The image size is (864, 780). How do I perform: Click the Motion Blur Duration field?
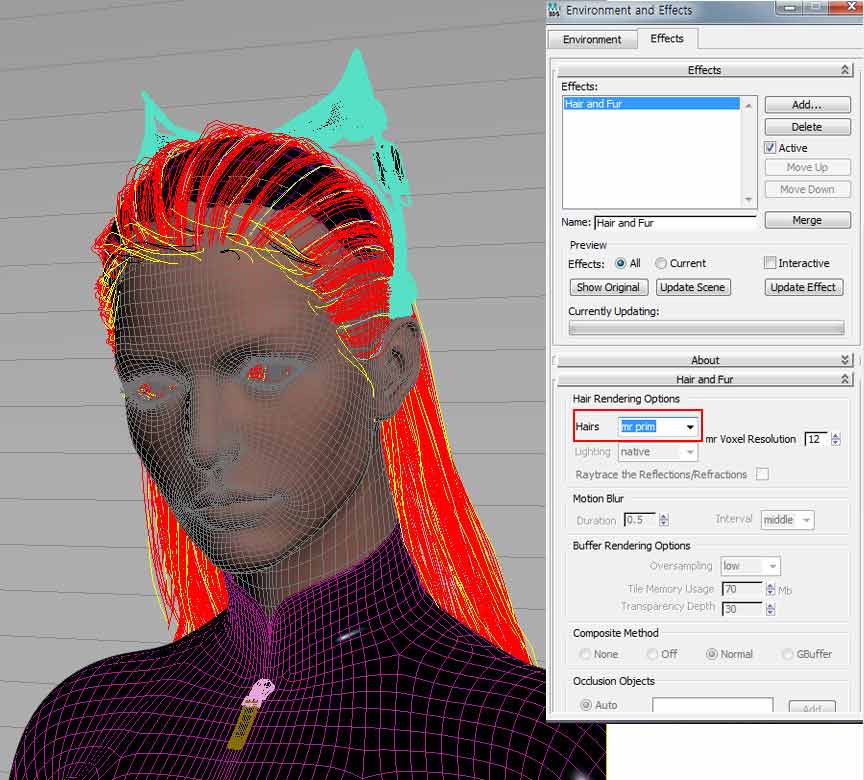pyautogui.click(x=640, y=520)
